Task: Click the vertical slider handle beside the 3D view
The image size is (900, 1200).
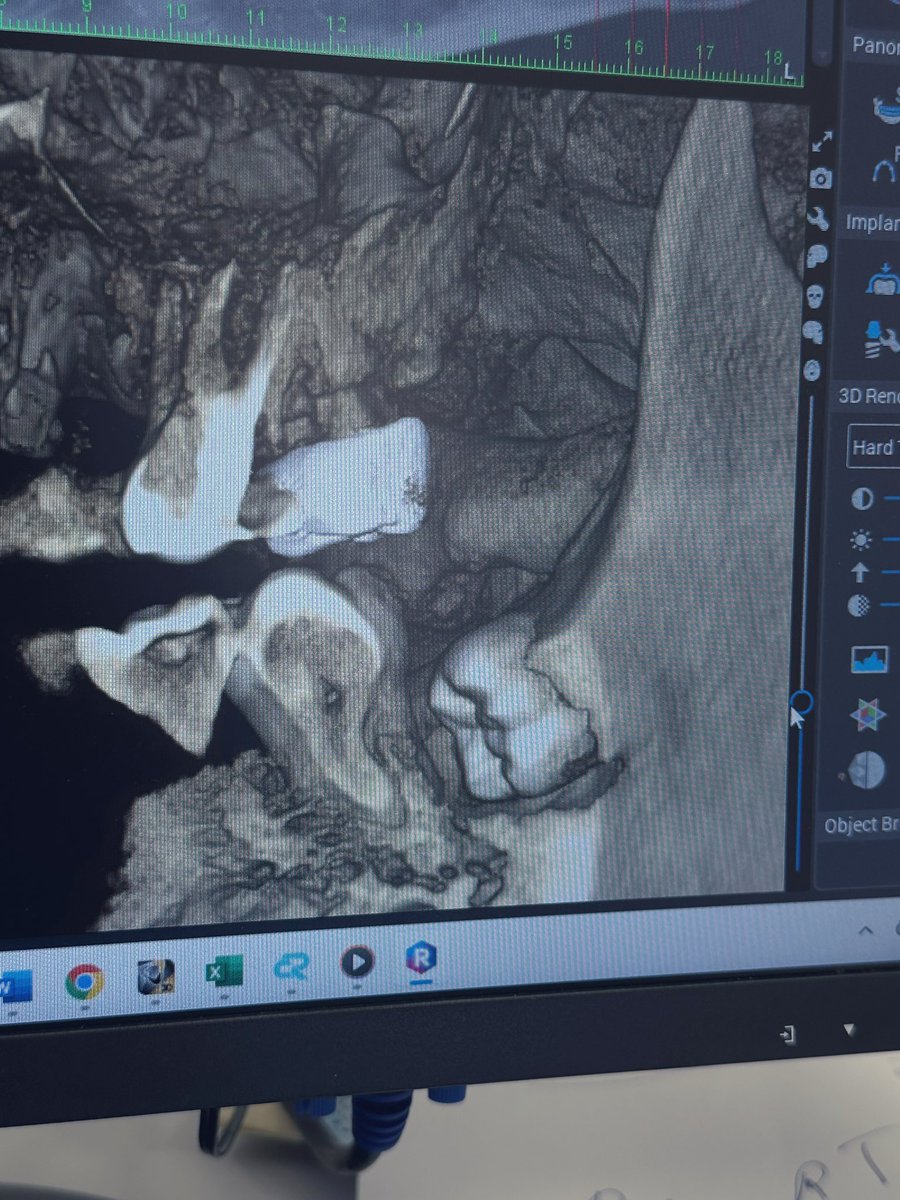Action: point(801,701)
